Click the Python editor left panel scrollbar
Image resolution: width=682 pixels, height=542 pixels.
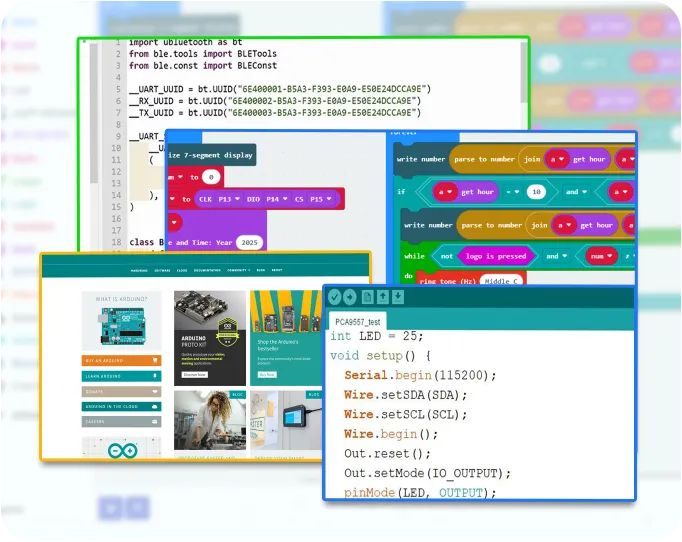pyautogui.click(x=94, y=113)
